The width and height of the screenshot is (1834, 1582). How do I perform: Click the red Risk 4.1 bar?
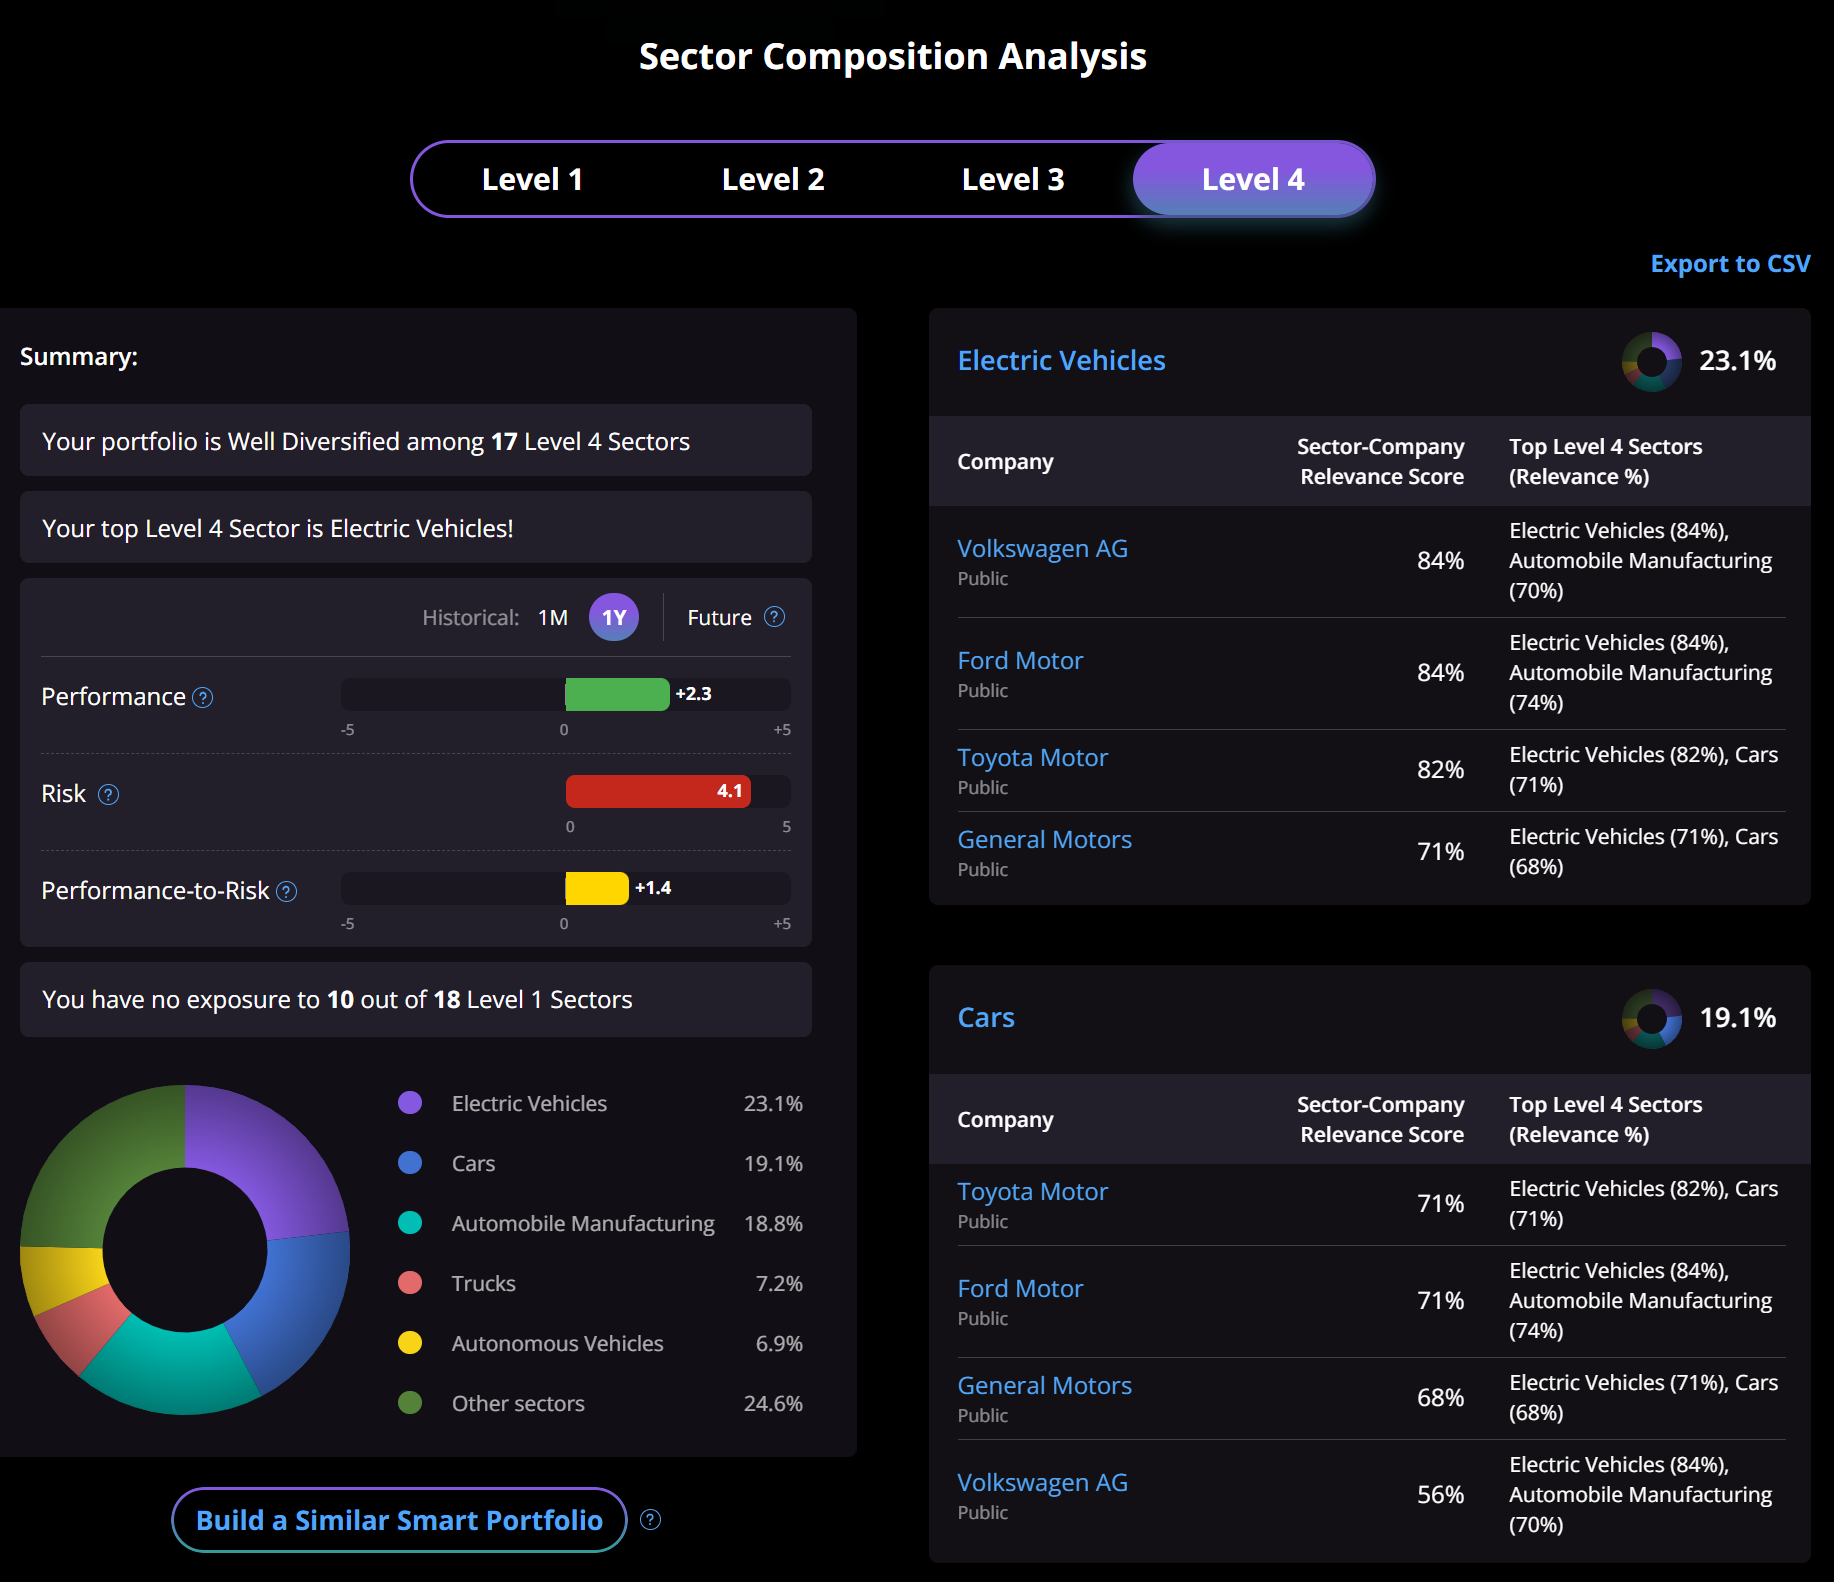tap(658, 791)
